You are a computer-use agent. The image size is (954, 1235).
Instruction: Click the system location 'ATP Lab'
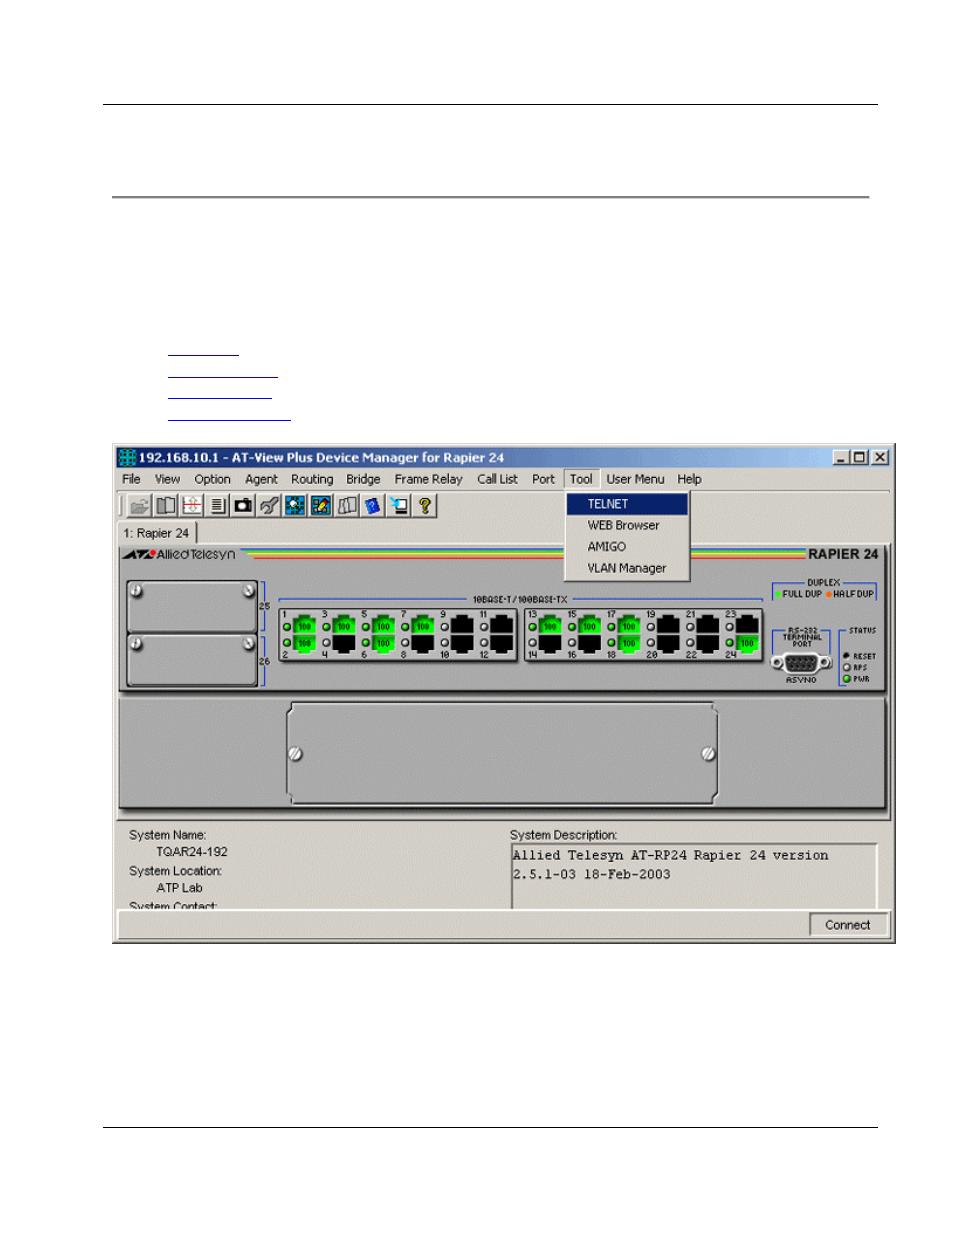pos(180,888)
